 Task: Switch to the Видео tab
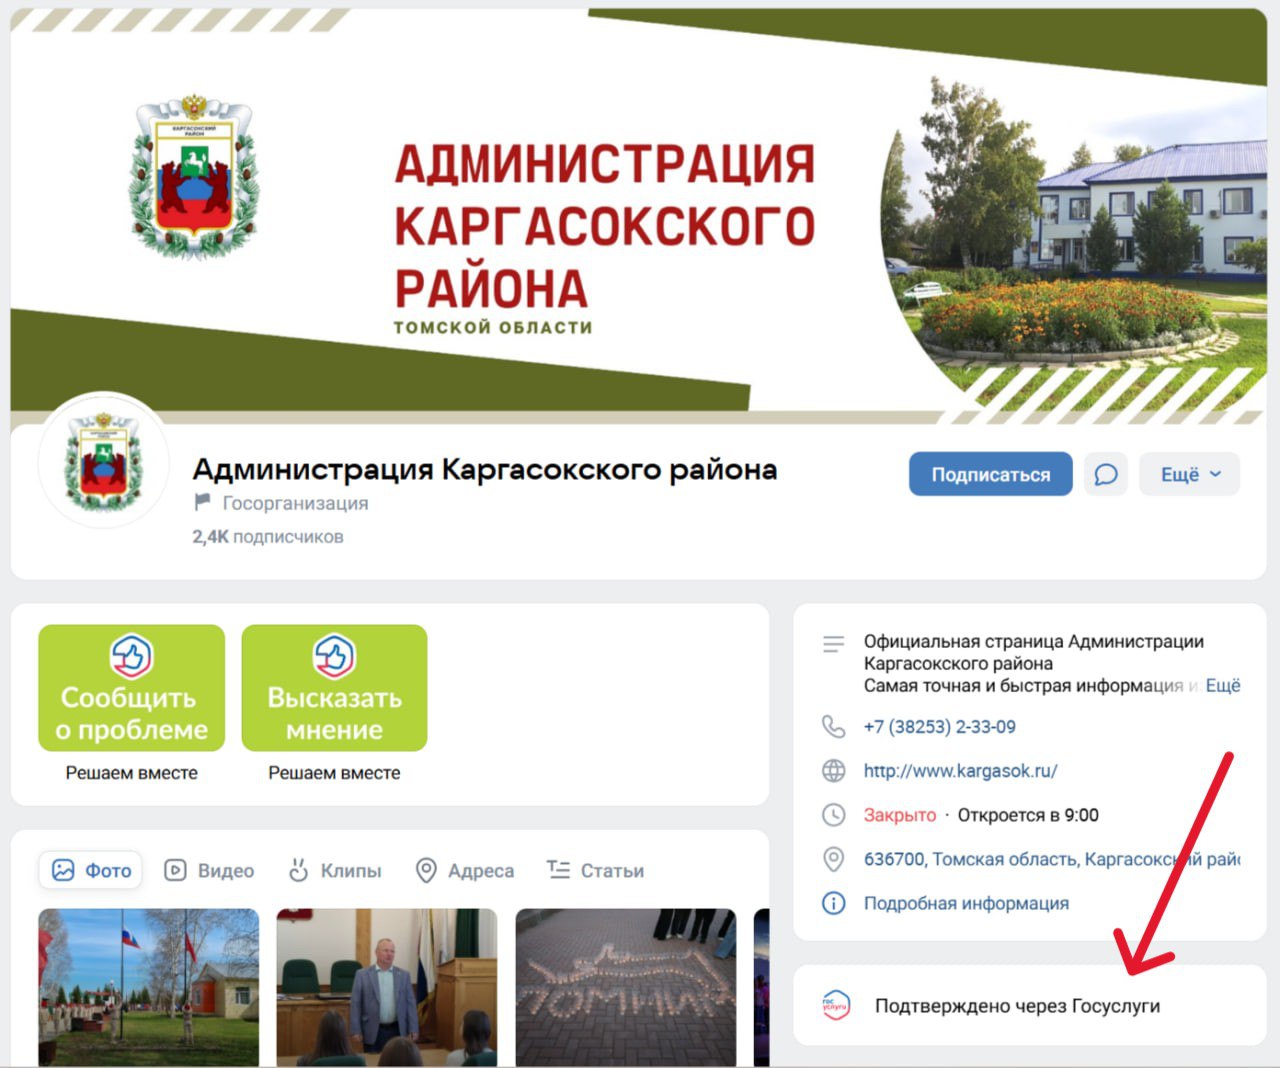point(211,870)
